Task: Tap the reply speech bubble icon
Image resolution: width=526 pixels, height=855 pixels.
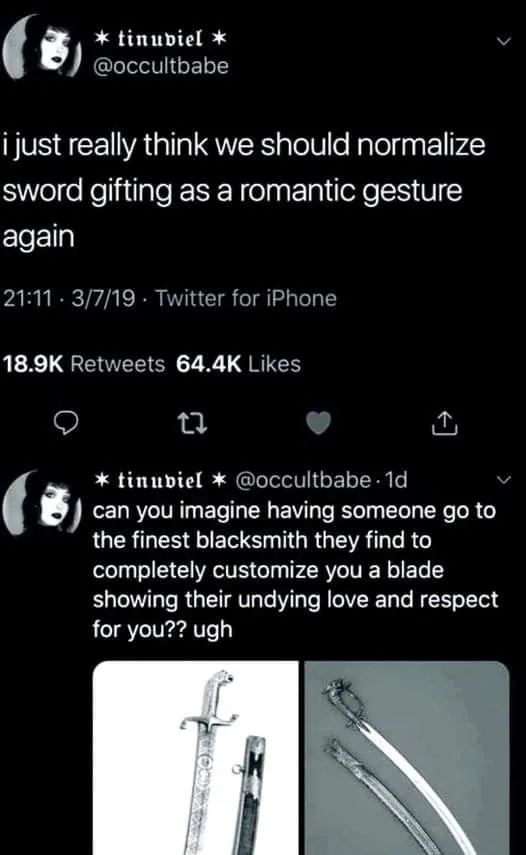Action: [66, 423]
